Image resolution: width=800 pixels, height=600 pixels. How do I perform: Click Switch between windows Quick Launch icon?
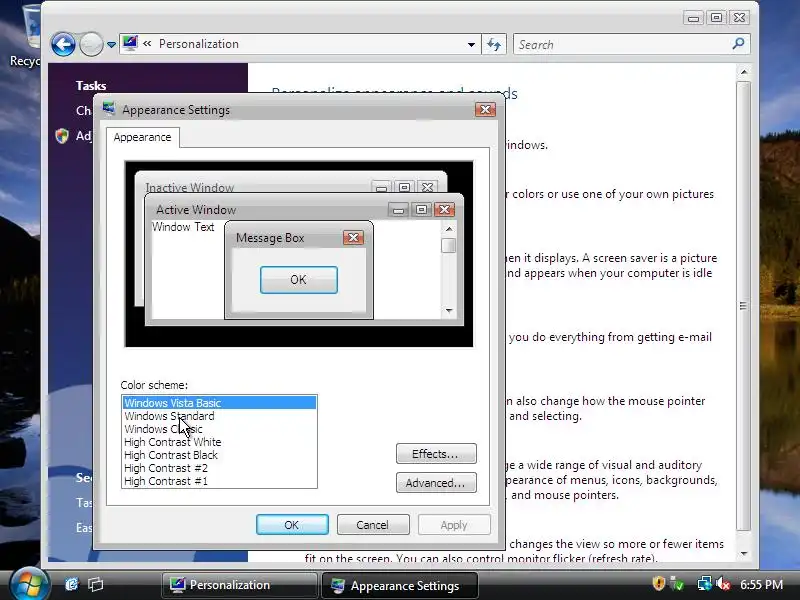(x=95, y=584)
